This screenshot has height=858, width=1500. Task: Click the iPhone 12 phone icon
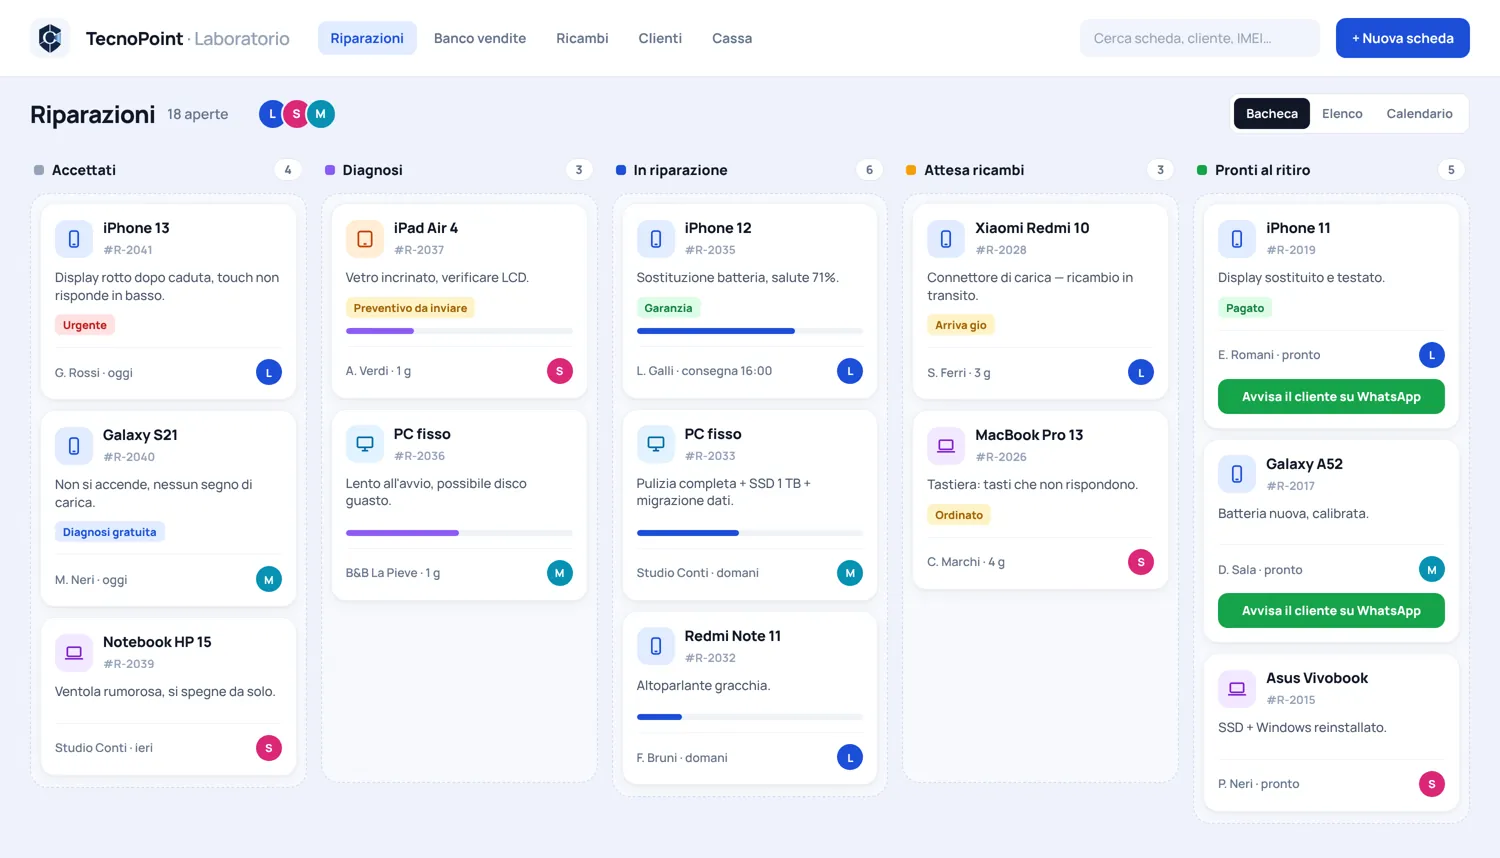pos(656,239)
